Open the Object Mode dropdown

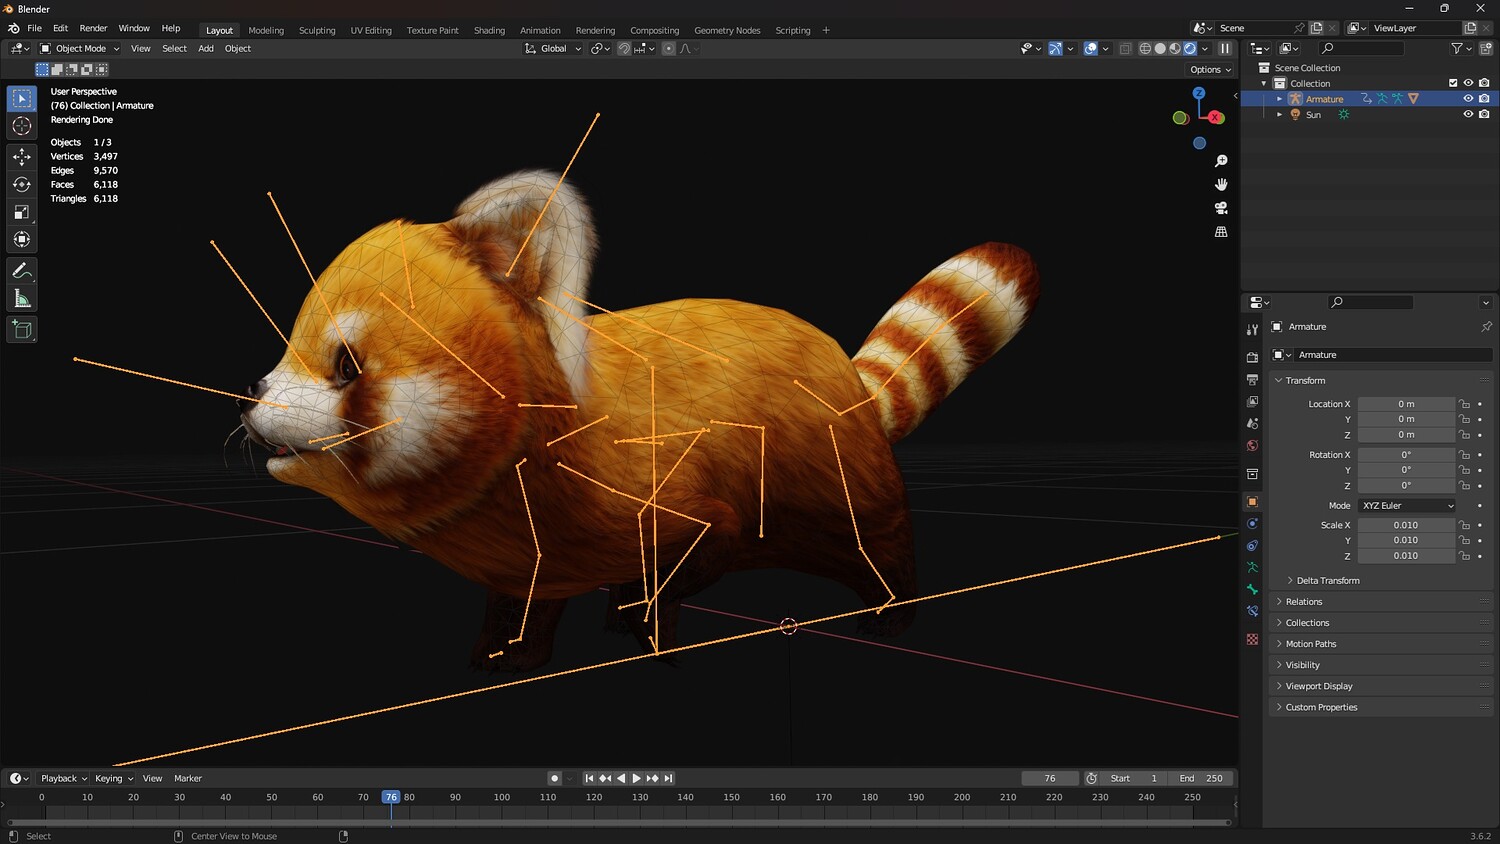[x=80, y=48]
